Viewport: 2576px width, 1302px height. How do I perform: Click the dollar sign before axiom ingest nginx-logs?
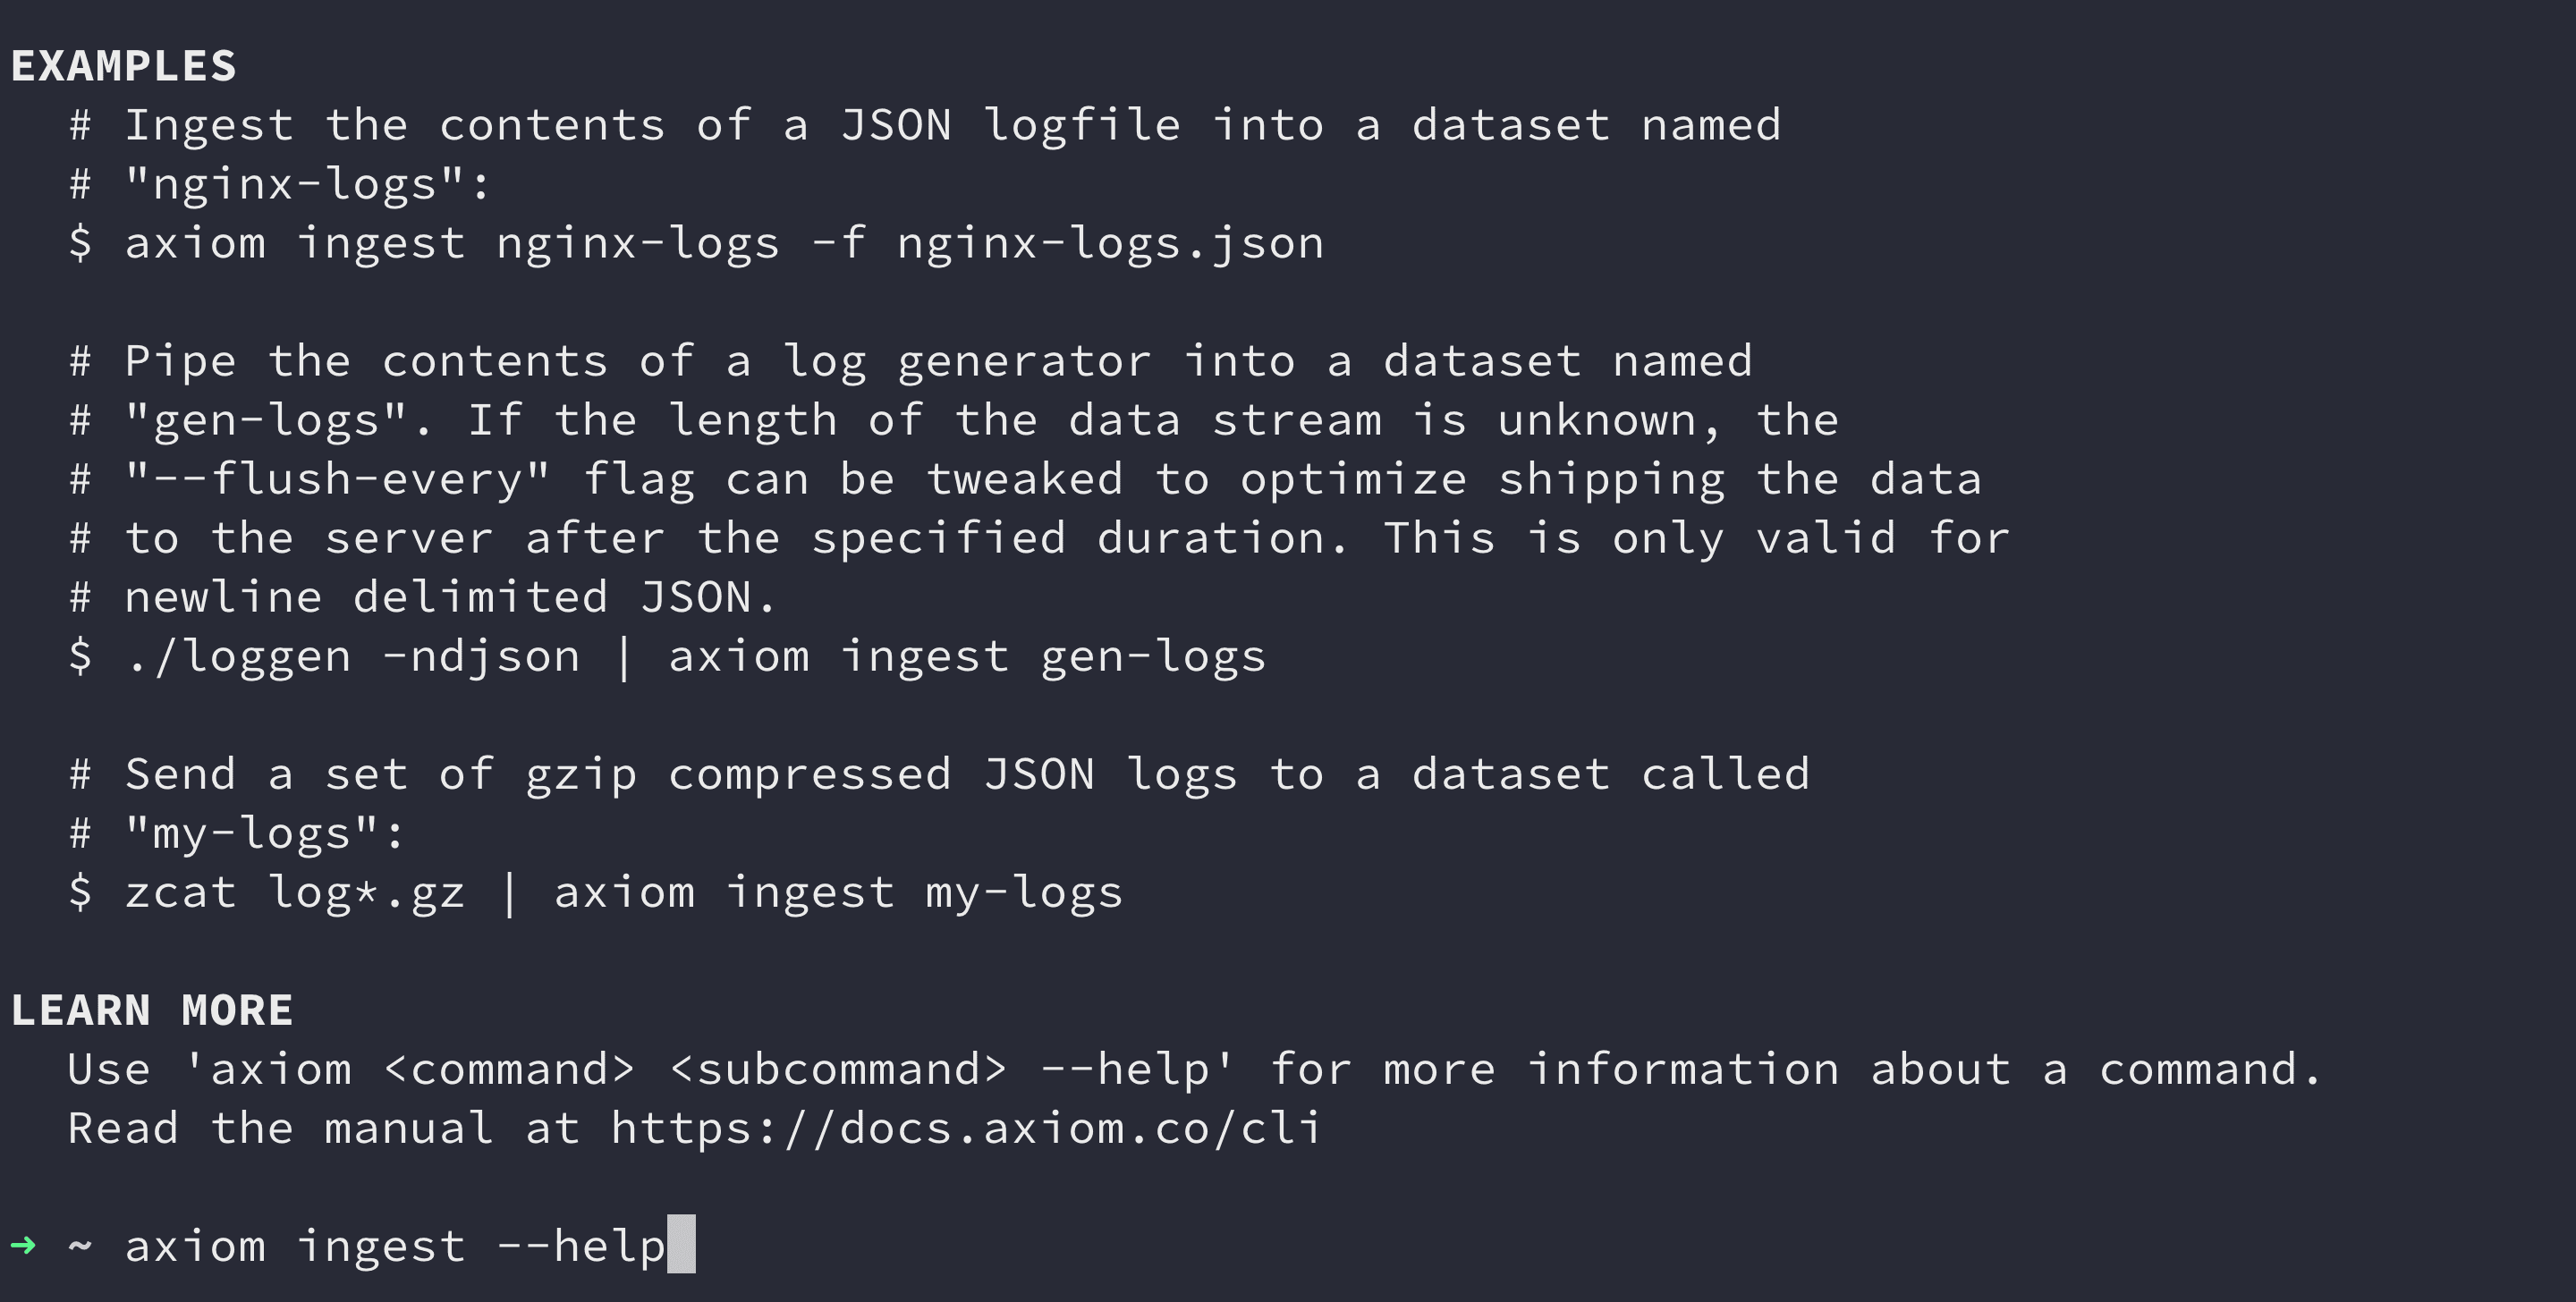(x=80, y=243)
